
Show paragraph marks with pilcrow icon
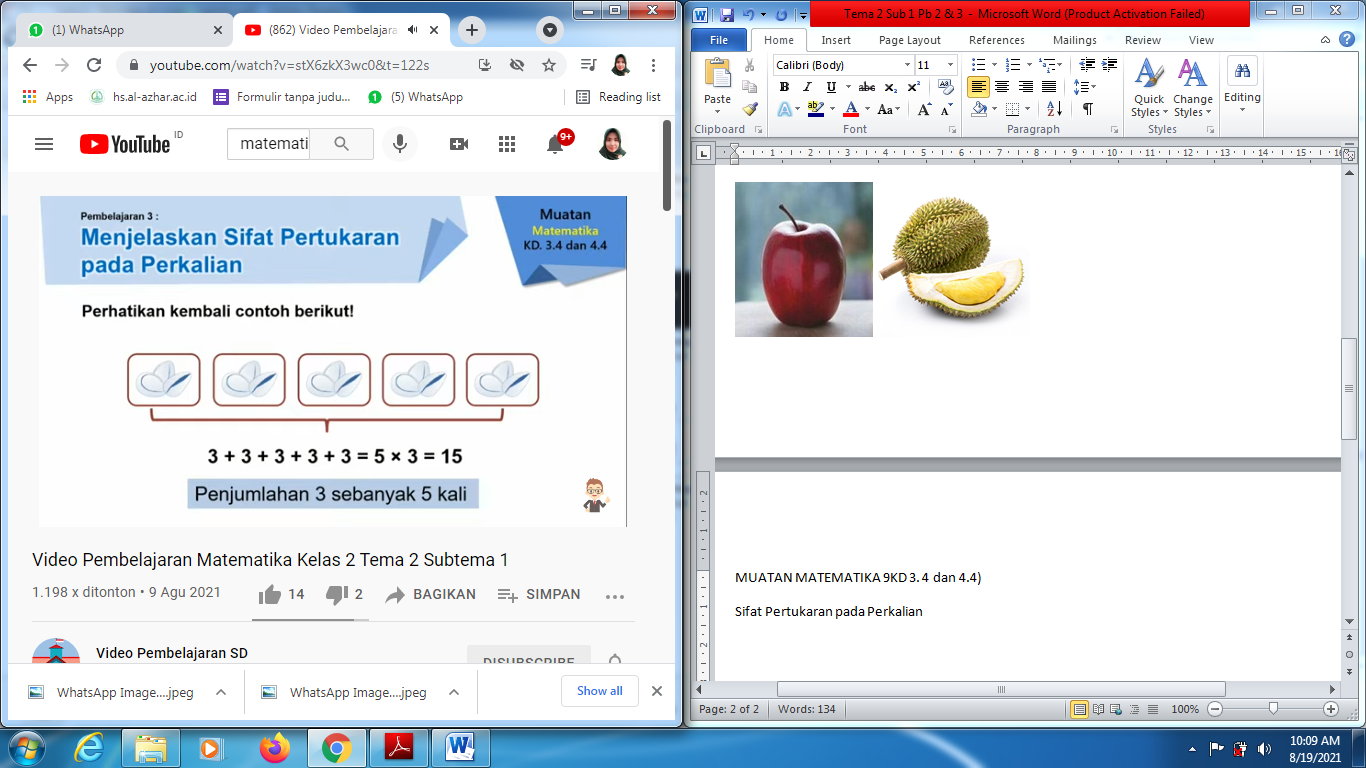tap(1087, 109)
